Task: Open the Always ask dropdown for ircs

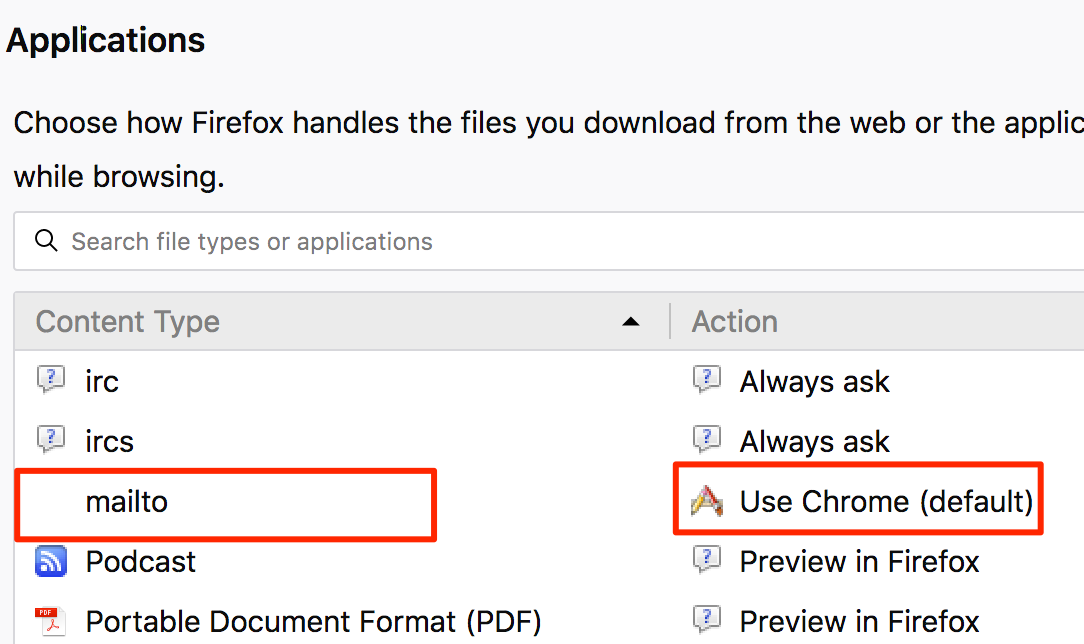Action: [x=814, y=441]
